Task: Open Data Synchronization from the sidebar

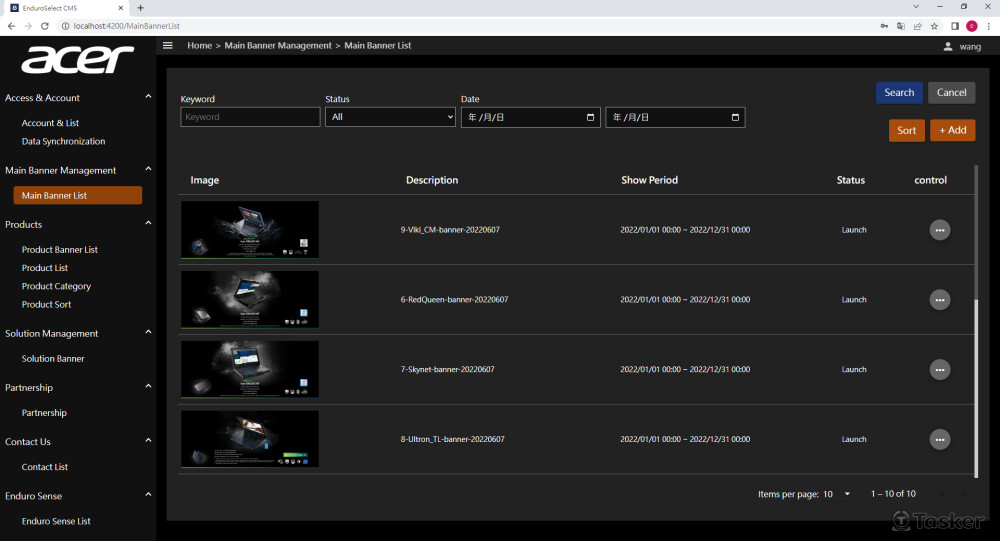Action: [x=63, y=141]
